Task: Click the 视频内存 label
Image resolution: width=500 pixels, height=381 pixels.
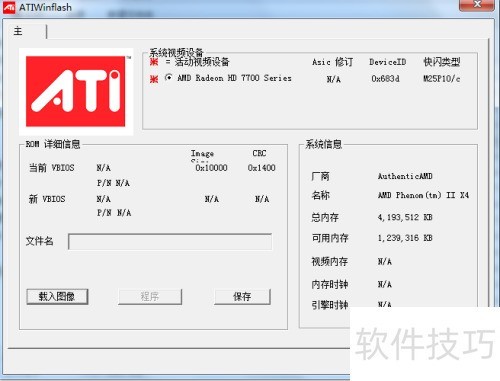Action: 330,261
